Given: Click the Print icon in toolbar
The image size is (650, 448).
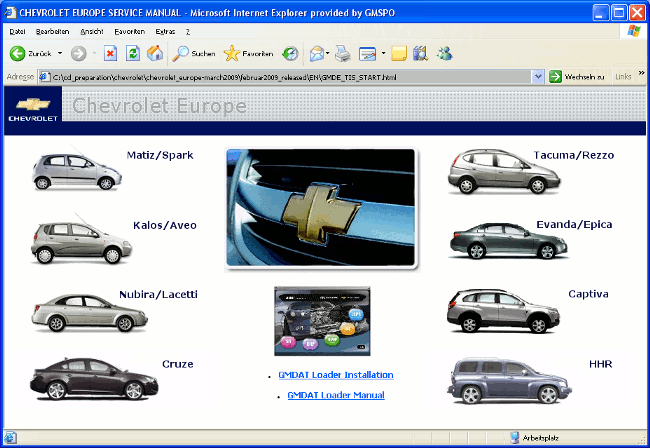Looking at the screenshot, I should [x=343, y=53].
